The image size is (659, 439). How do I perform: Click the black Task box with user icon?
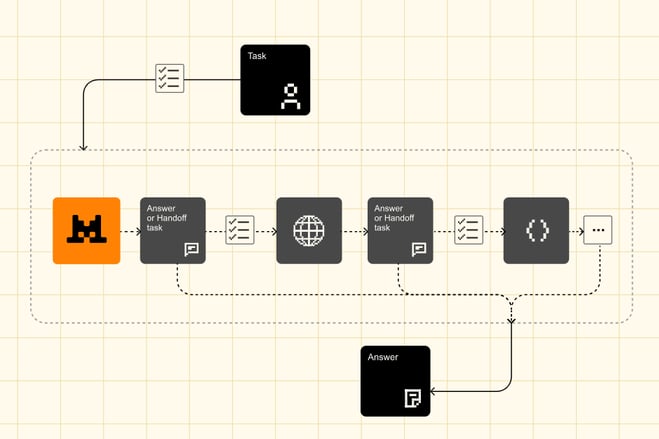pos(275,80)
